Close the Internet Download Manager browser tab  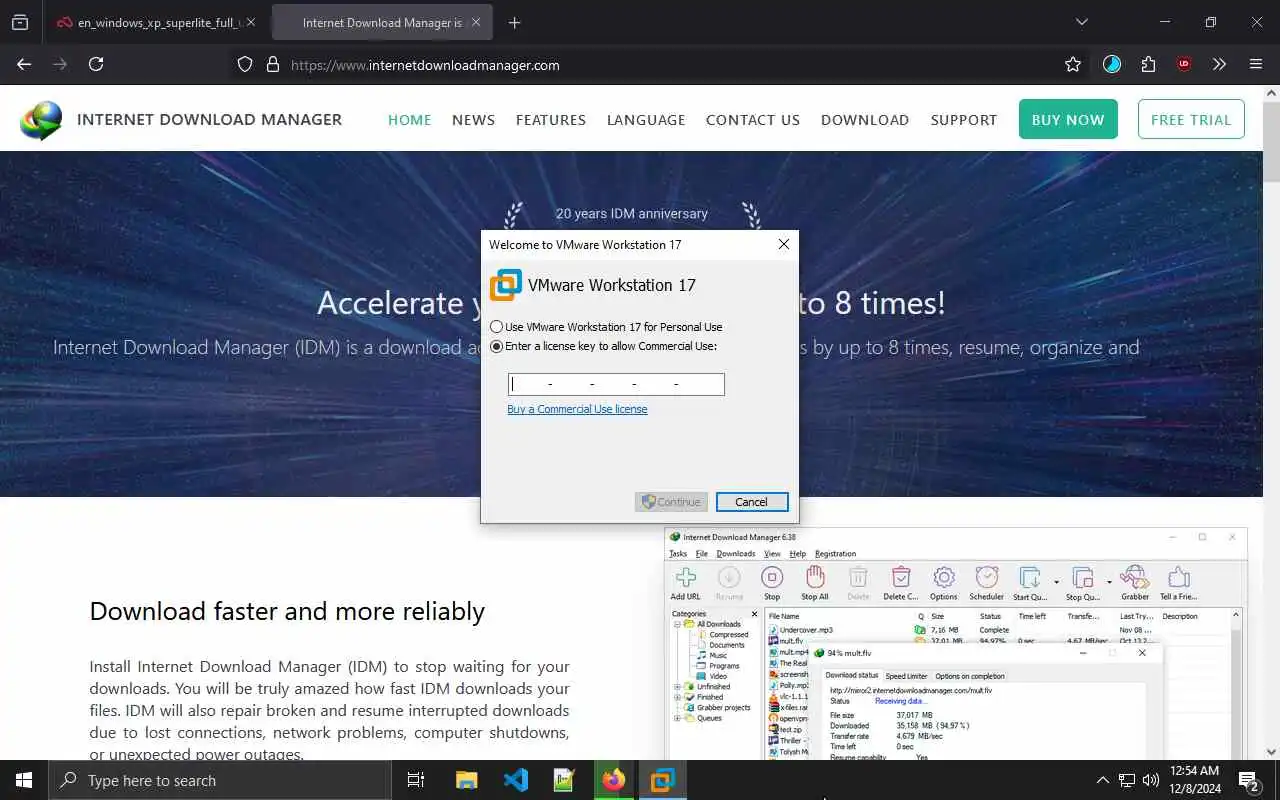tap(476, 22)
